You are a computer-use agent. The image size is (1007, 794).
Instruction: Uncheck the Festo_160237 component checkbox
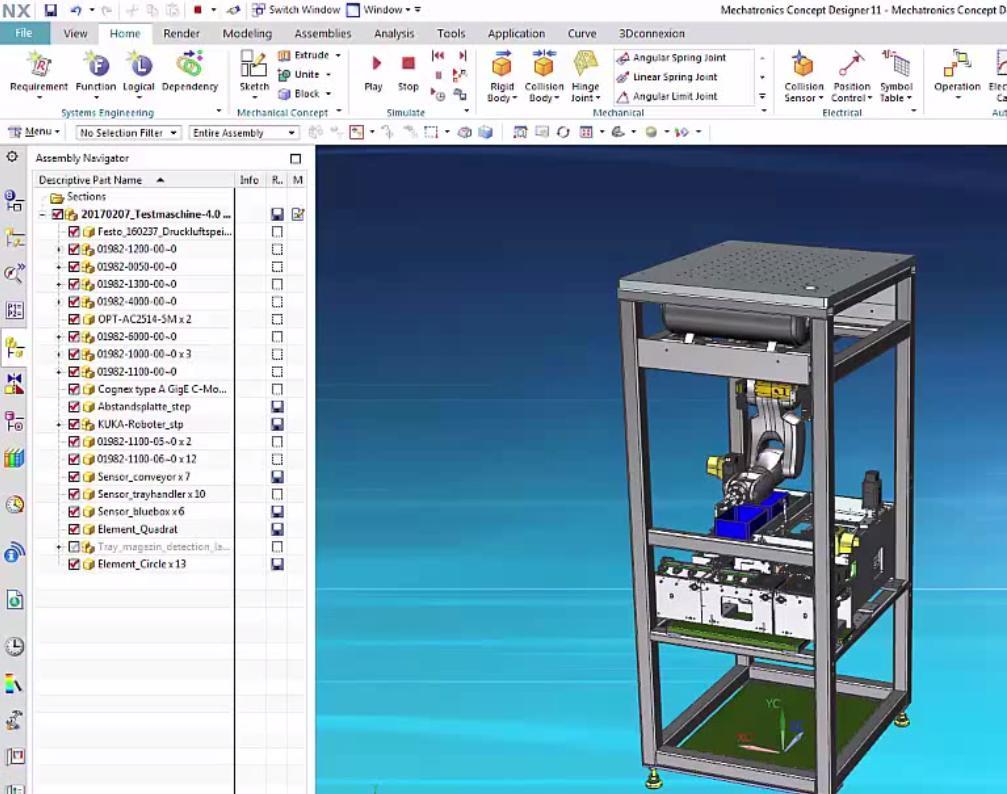[74, 232]
